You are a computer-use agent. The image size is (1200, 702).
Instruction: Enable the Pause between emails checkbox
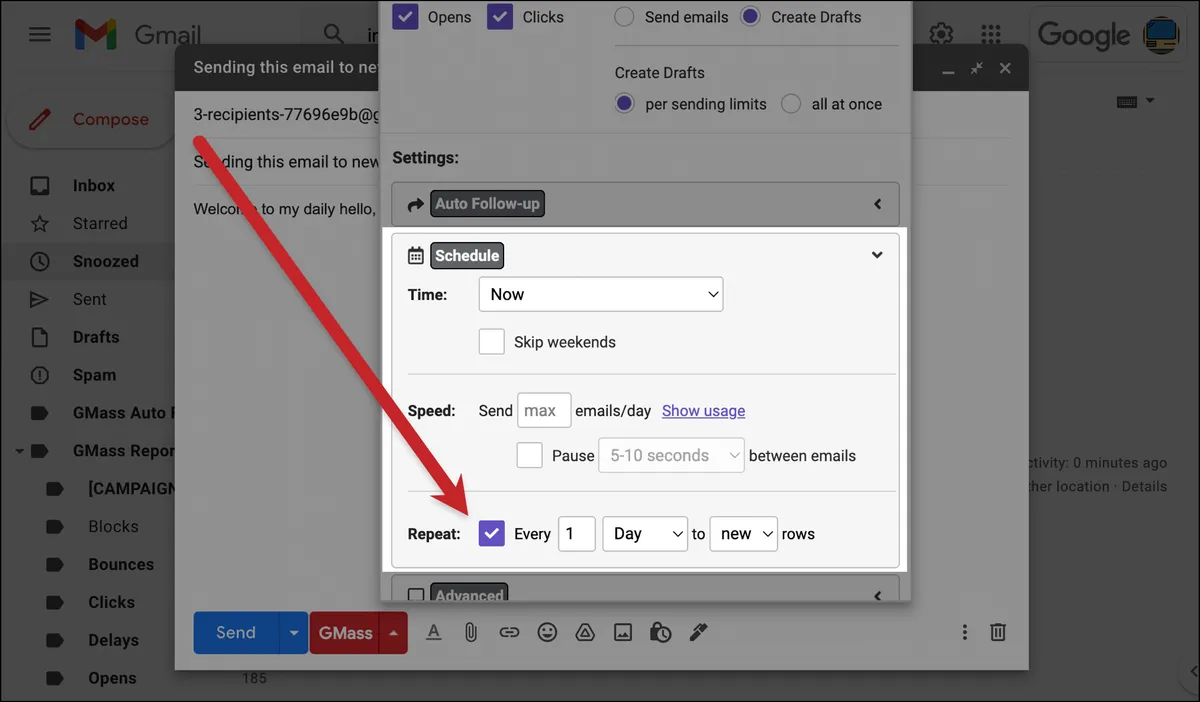(530, 455)
